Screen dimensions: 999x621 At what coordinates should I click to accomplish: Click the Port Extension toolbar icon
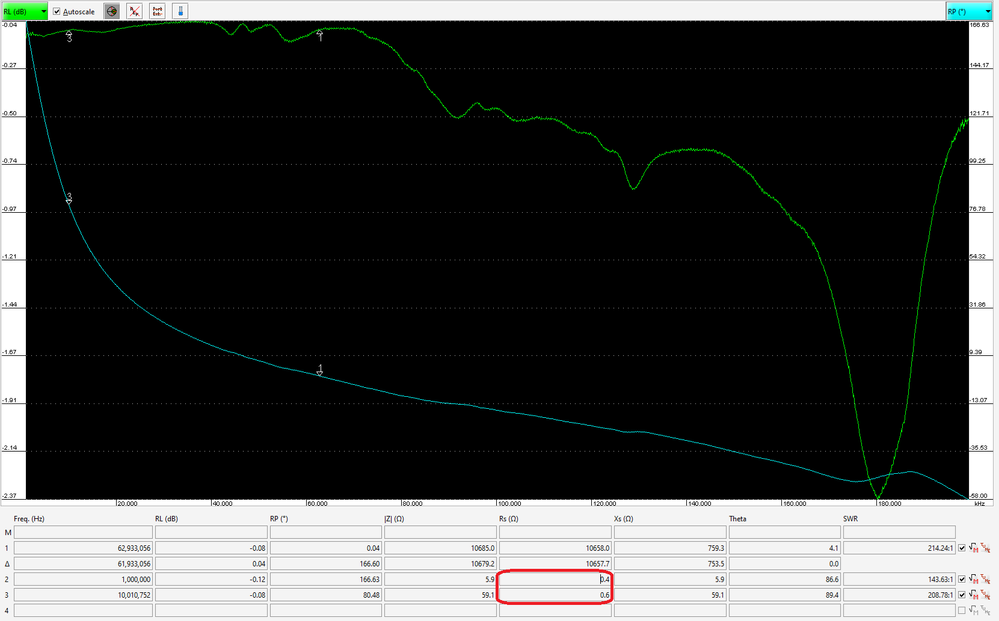pos(157,11)
